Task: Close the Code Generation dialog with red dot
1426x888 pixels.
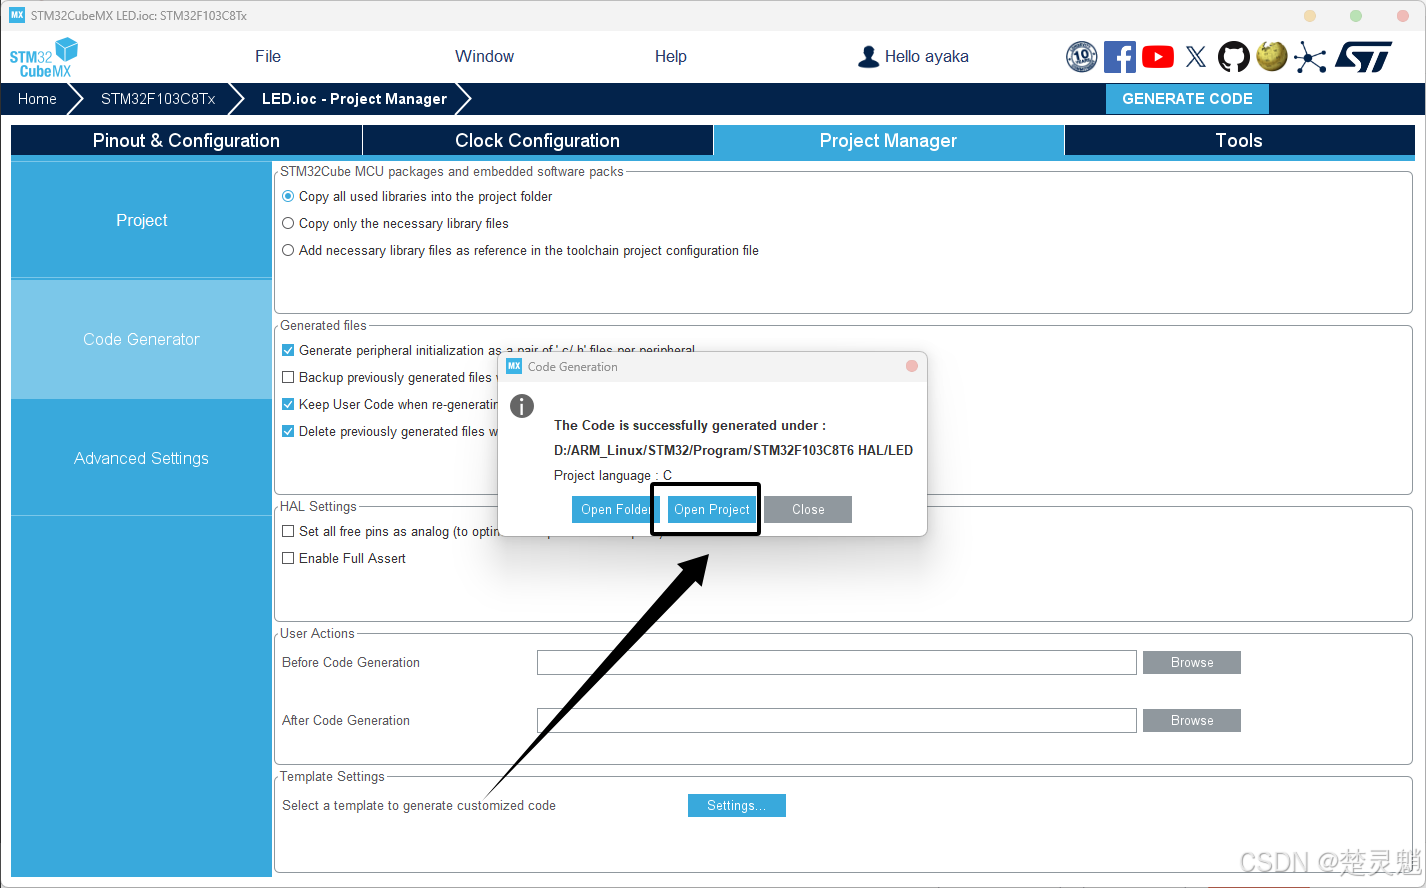Action: (x=912, y=366)
